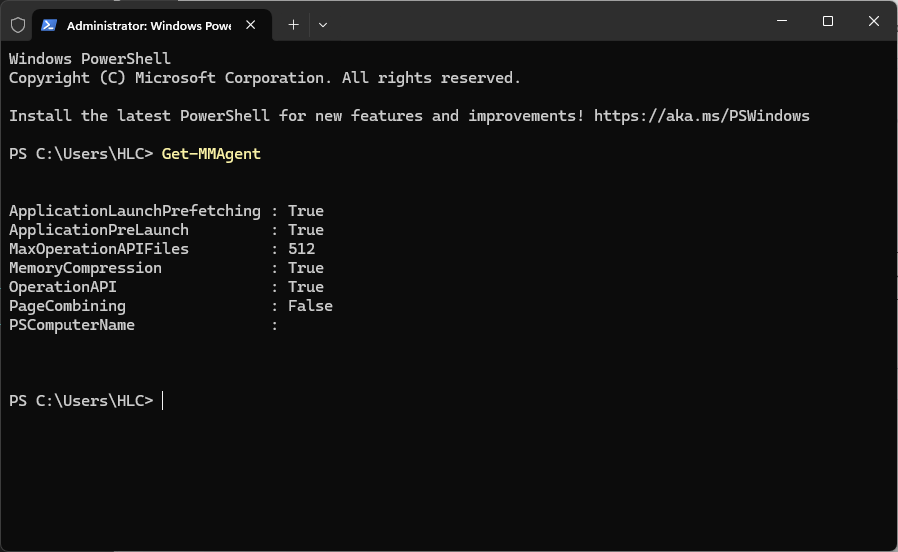898x552 pixels.
Task: Maximize the terminal window
Action: coord(827,21)
